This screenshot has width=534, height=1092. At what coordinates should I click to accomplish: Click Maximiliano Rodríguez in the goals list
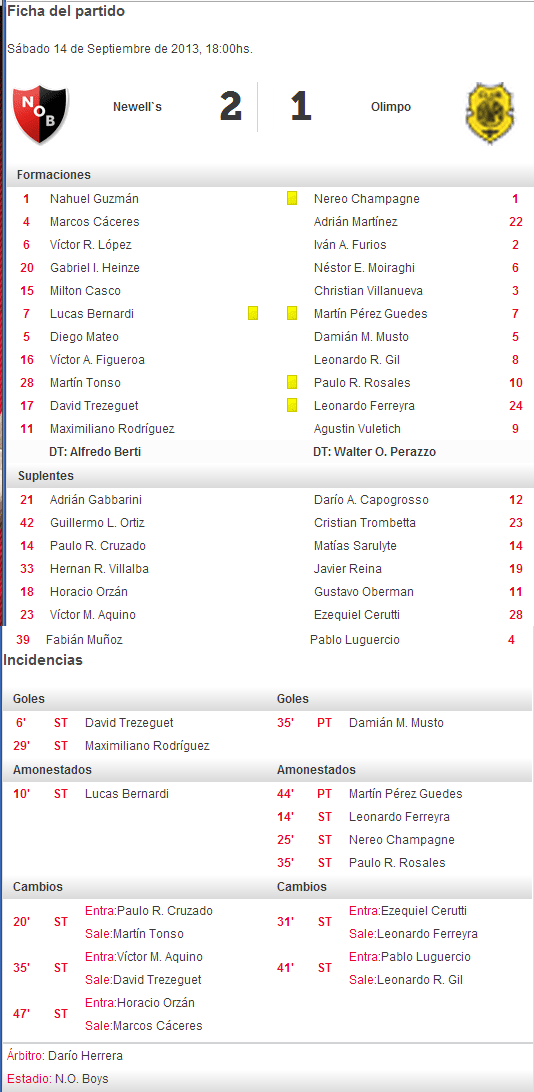(x=147, y=746)
